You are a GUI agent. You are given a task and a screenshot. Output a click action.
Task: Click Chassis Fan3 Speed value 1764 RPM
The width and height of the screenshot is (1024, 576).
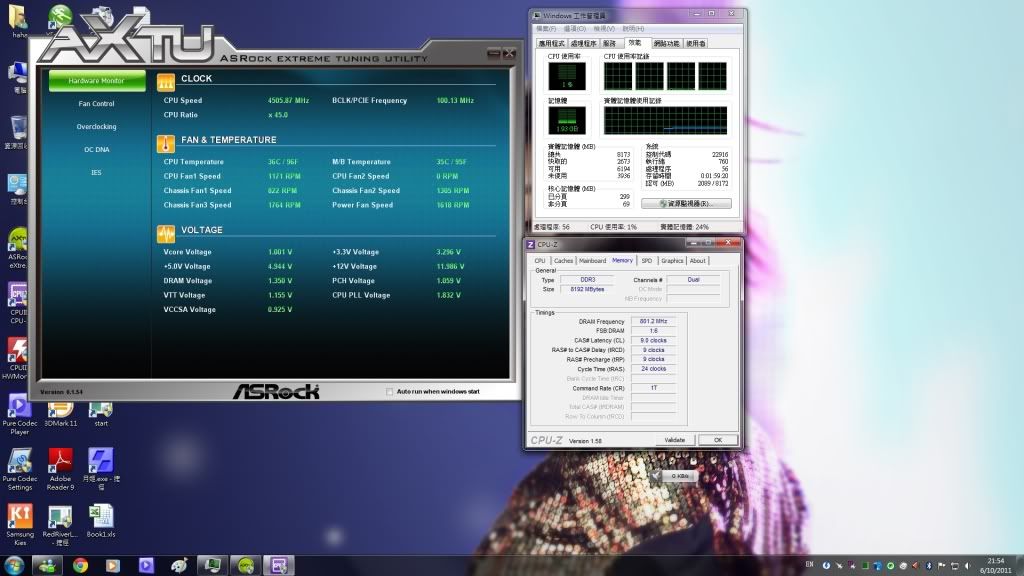(284, 205)
